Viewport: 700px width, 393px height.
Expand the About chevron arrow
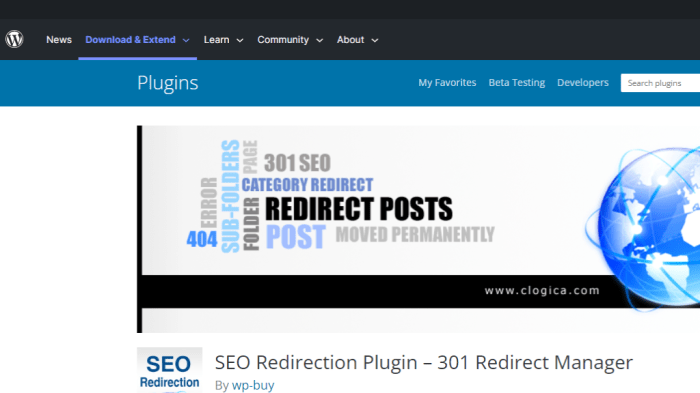375,40
